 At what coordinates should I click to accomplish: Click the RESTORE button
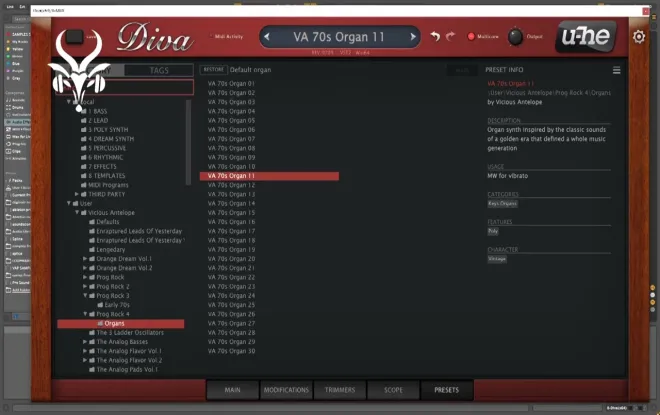pyautogui.click(x=214, y=70)
